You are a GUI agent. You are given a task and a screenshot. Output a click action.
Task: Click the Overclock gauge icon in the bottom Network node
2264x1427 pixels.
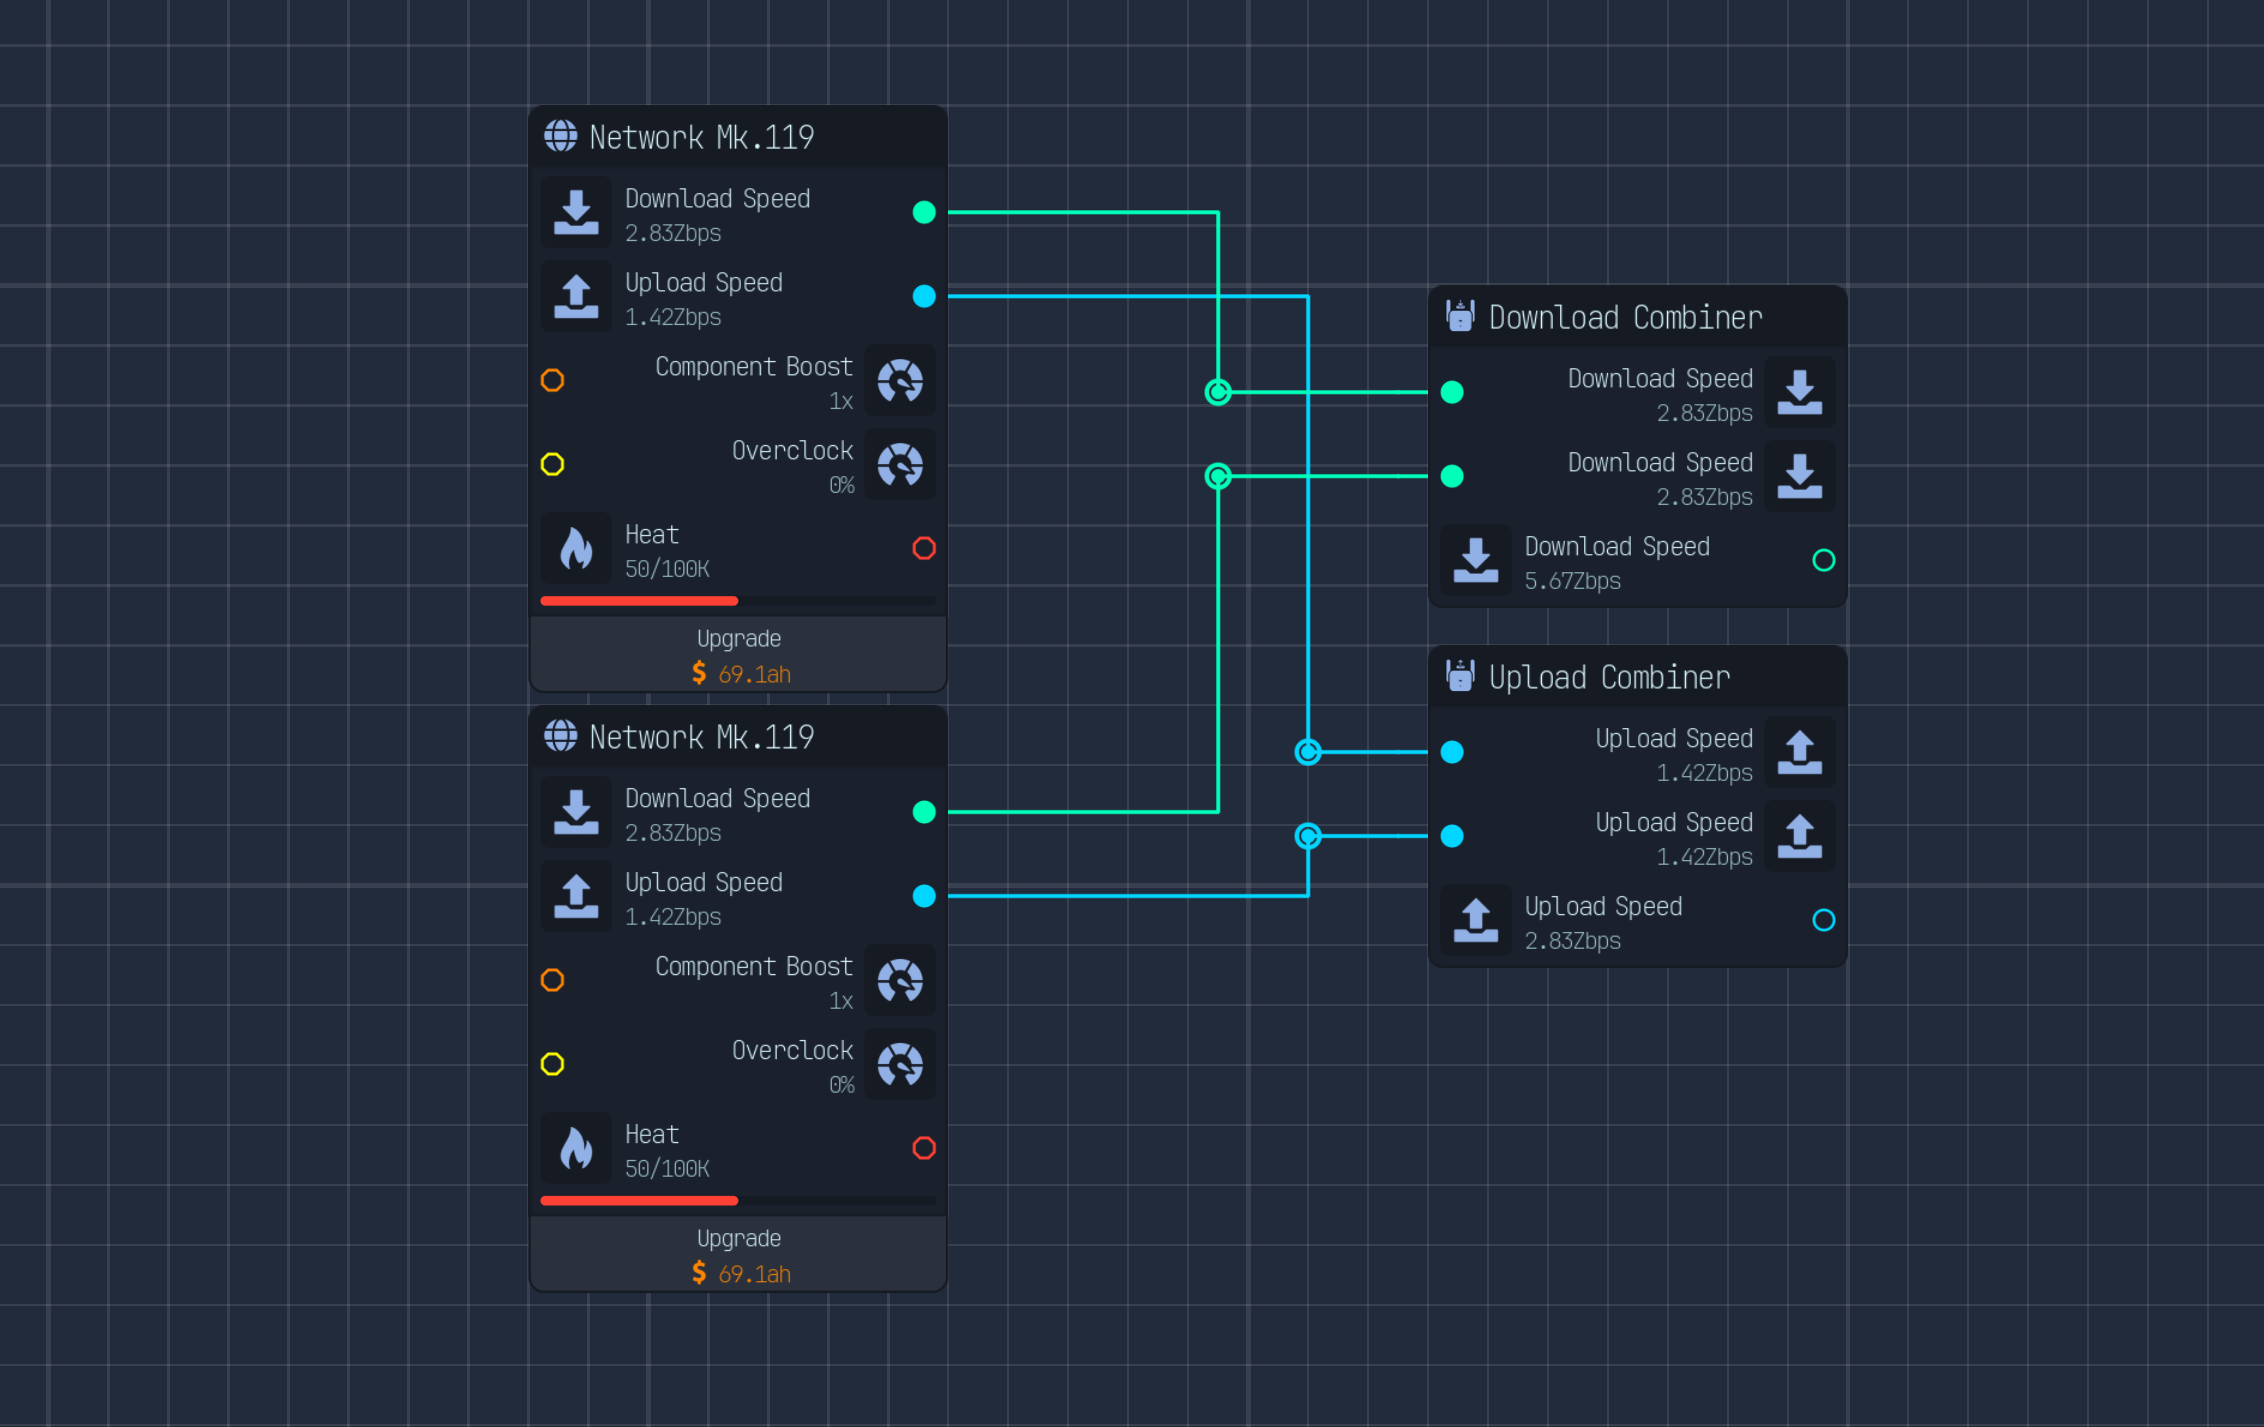(900, 1064)
